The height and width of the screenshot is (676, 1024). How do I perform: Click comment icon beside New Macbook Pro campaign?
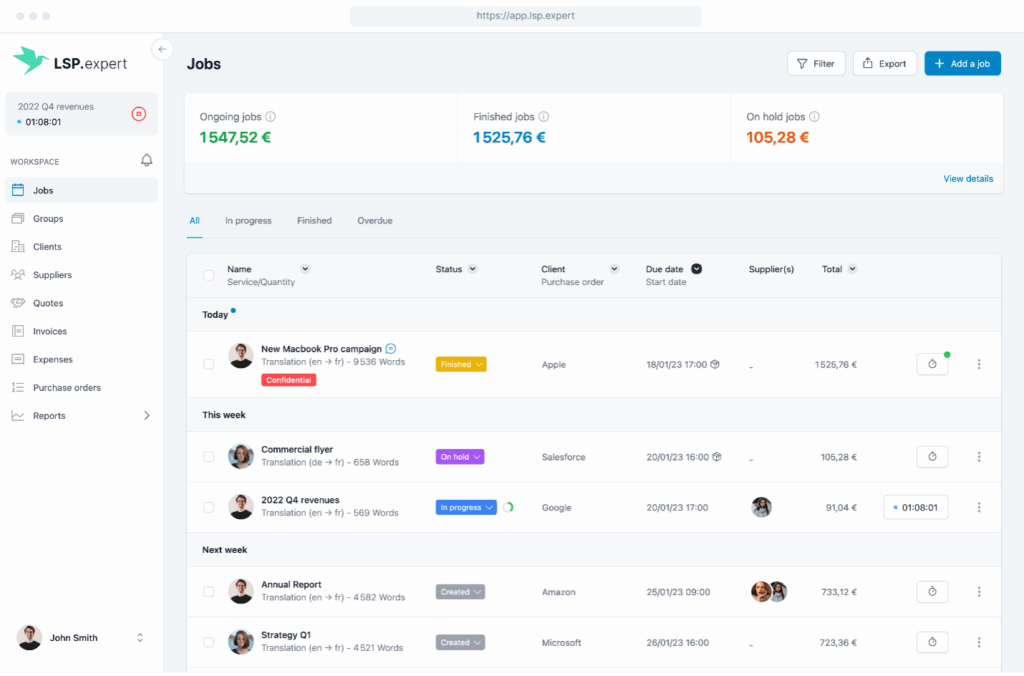[x=391, y=349]
